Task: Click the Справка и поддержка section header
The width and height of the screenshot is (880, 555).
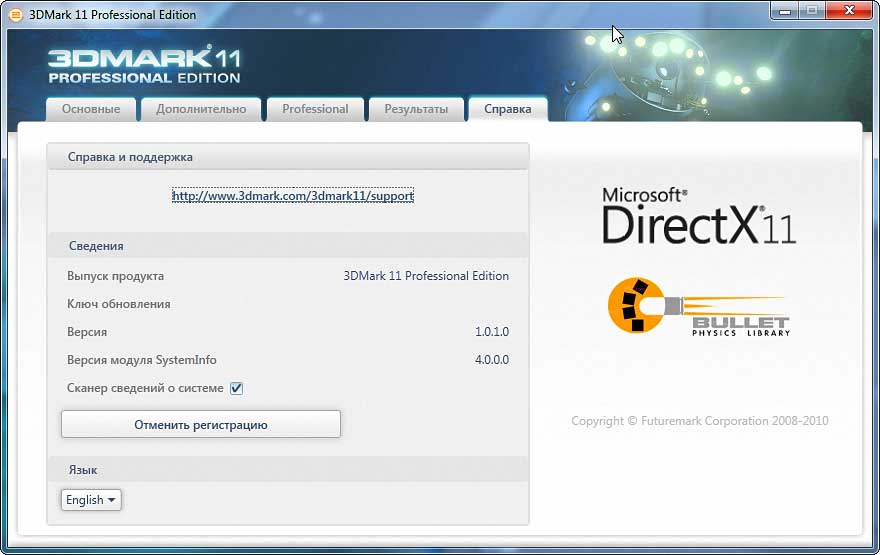Action: pos(130,157)
